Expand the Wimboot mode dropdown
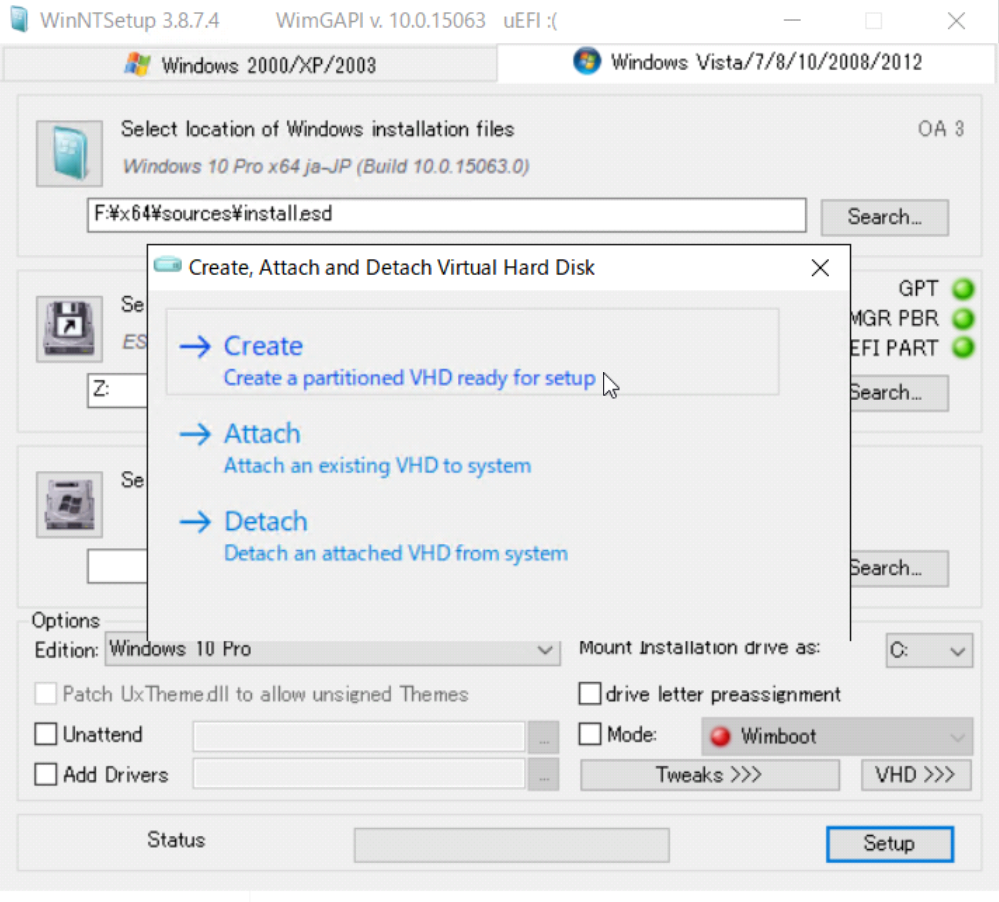The width and height of the screenshot is (999, 902). pos(837,736)
